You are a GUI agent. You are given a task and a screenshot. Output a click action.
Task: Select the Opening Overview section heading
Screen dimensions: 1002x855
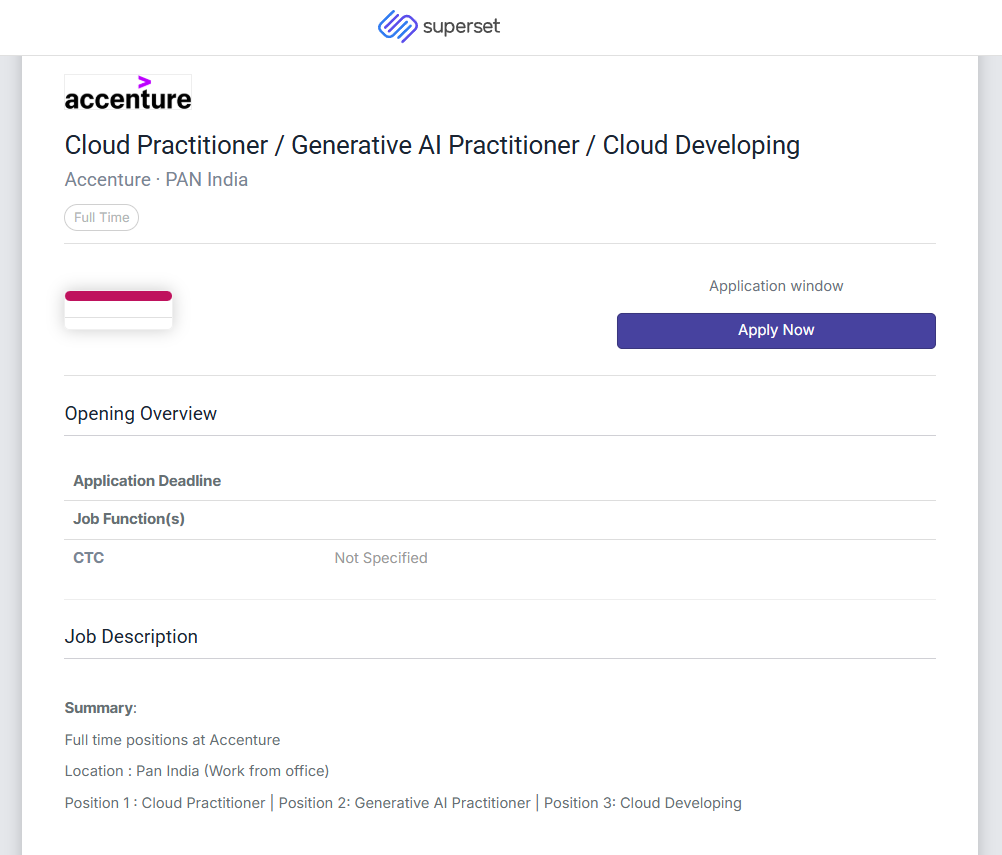point(141,414)
